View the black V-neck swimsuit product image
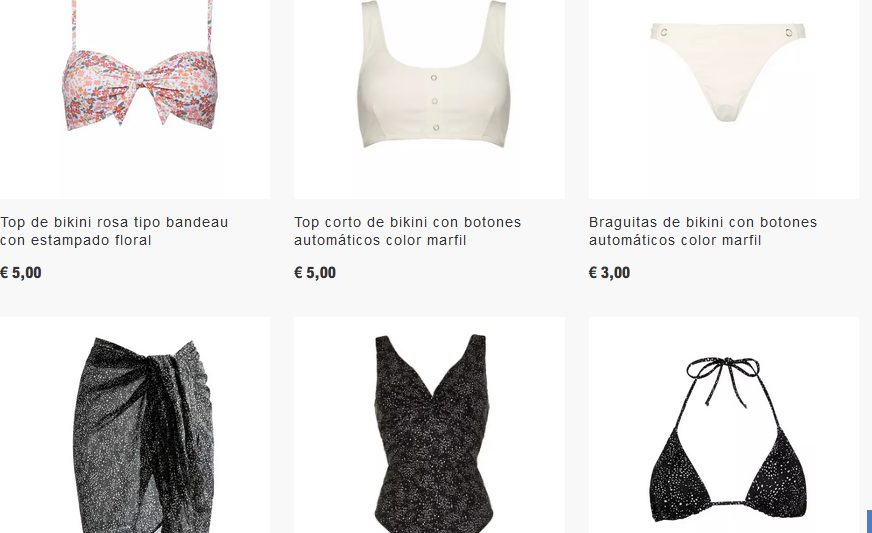The width and height of the screenshot is (872, 533). 429,425
